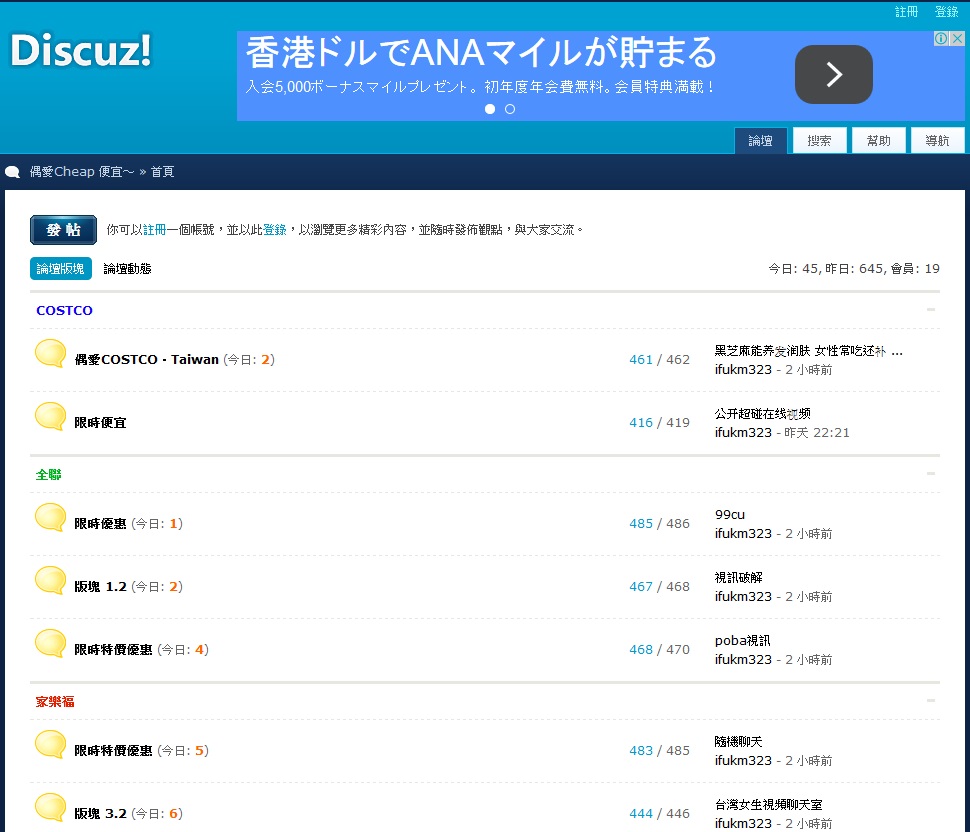Select the first ad carousel dot
Viewport: 970px width, 832px height.
point(490,109)
